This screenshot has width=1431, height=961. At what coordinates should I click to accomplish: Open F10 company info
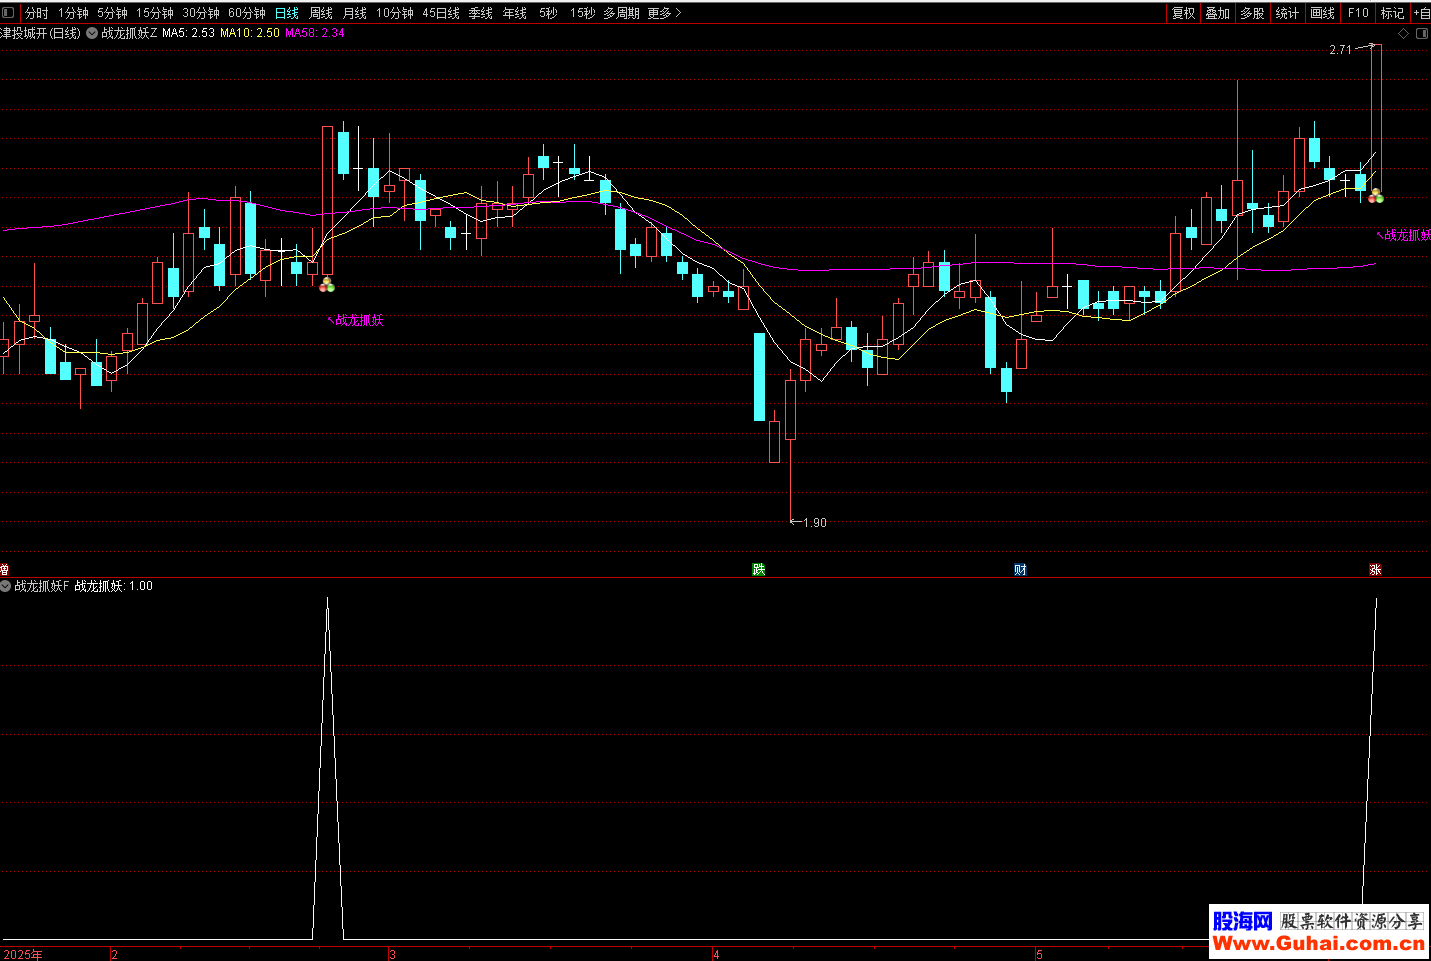click(1358, 13)
